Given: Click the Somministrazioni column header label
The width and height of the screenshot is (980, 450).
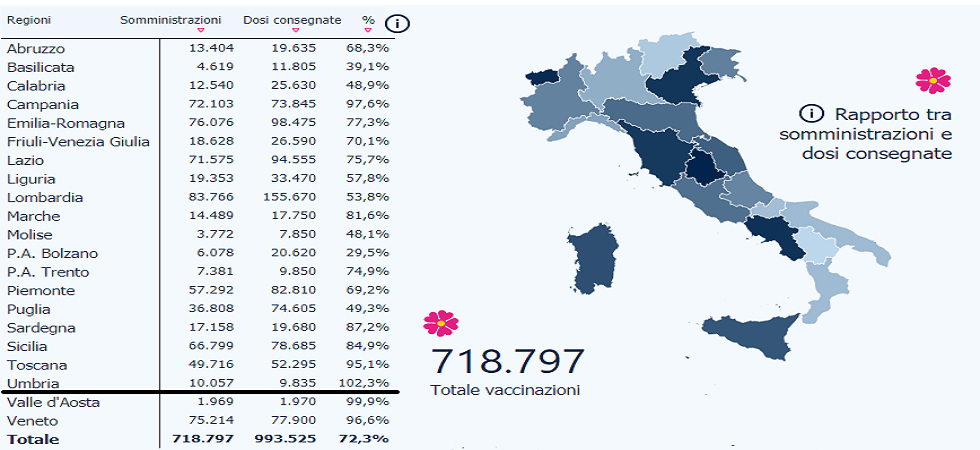Looking at the screenshot, I should tap(170, 20).
